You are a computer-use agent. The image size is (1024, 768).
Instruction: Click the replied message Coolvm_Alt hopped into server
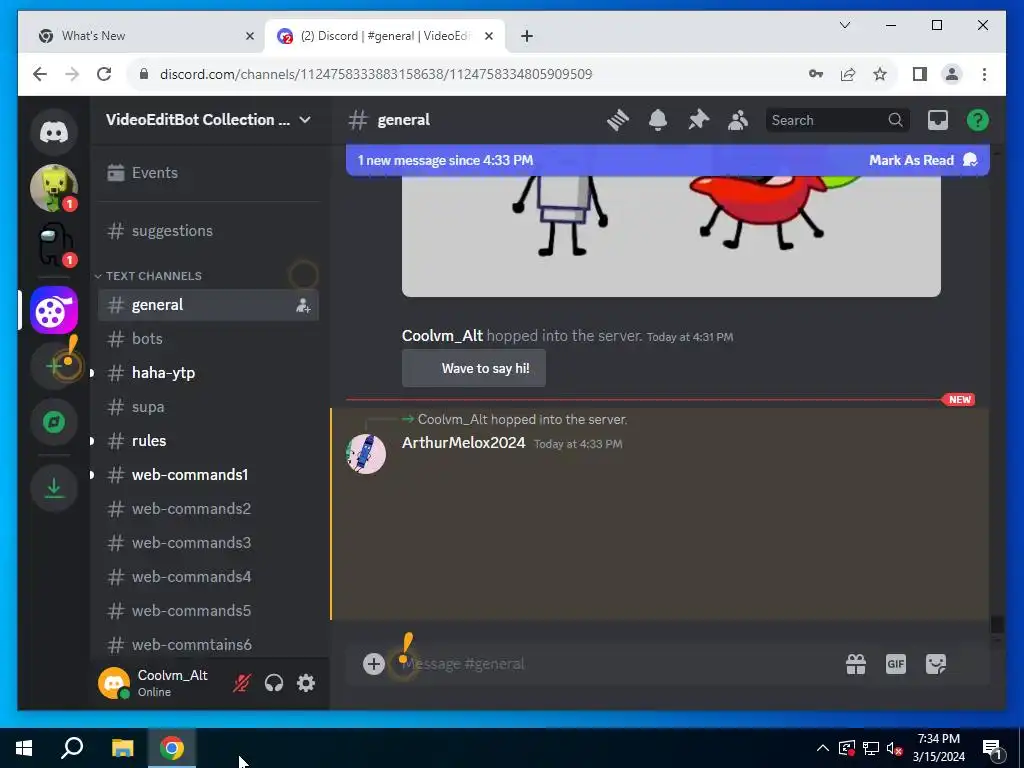pos(522,419)
